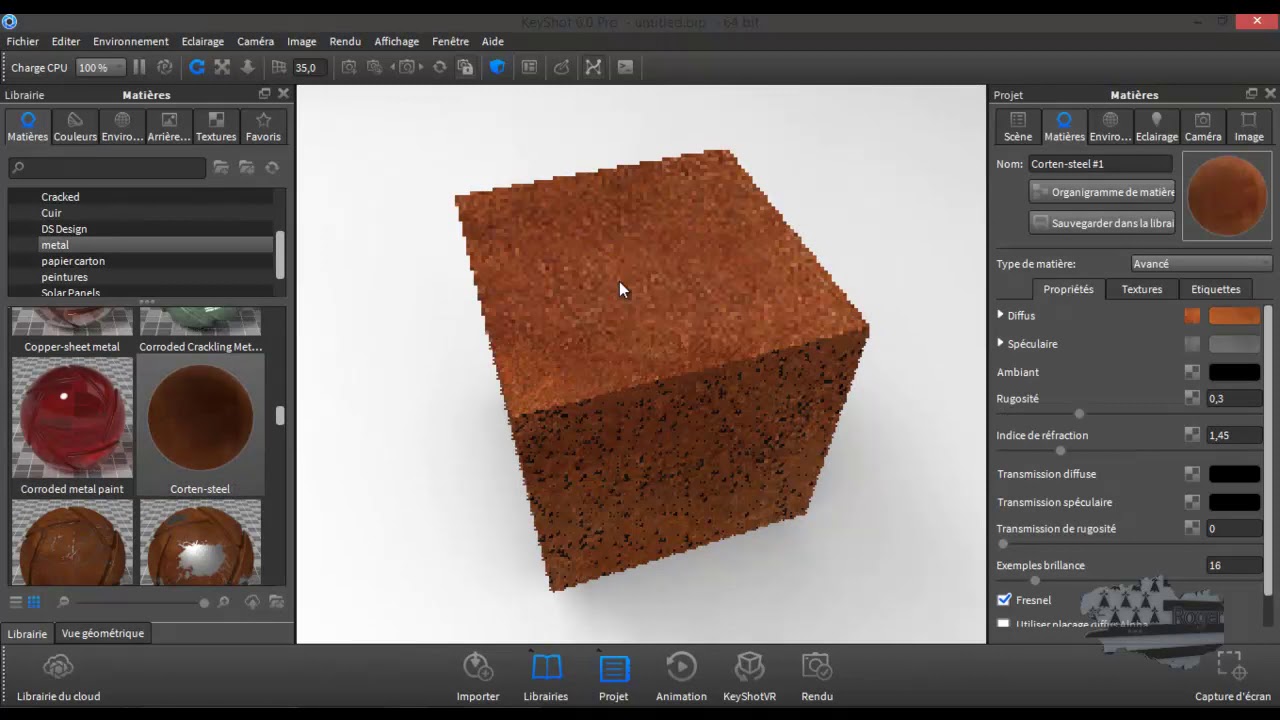Toggle the blue cube geometry view icon
Image resolution: width=1280 pixels, height=720 pixels.
(x=497, y=67)
